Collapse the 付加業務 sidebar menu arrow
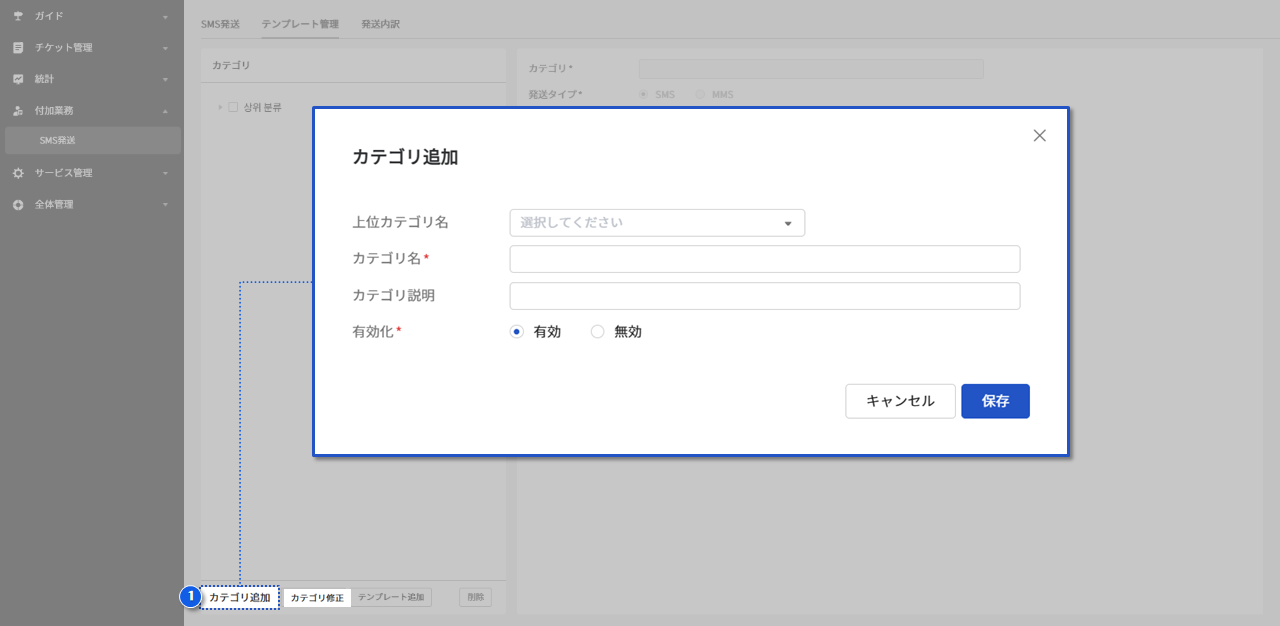The image size is (1280, 626). pyautogui.click(x=165, y=111)
